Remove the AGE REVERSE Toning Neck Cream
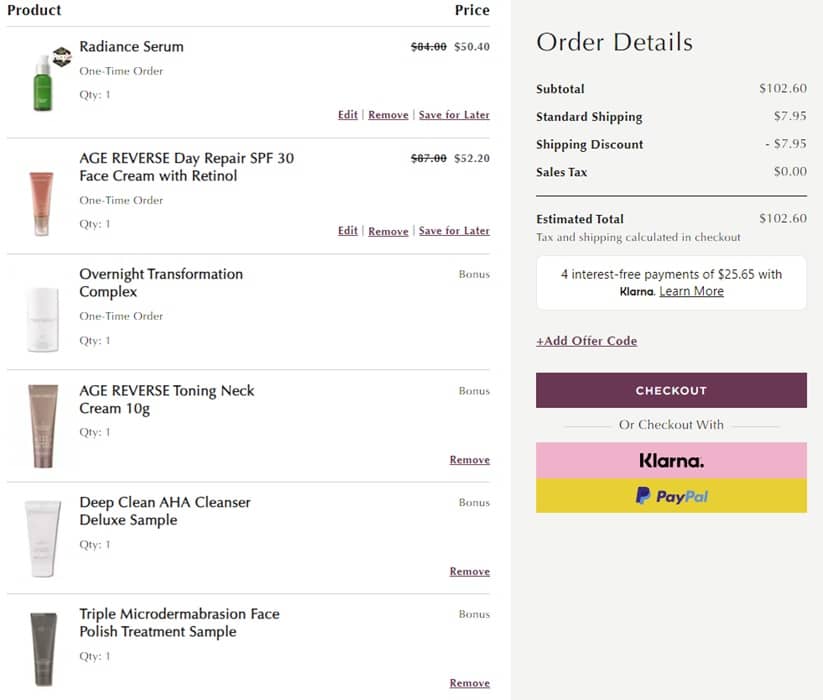823x700 pixels. point(469,460)
